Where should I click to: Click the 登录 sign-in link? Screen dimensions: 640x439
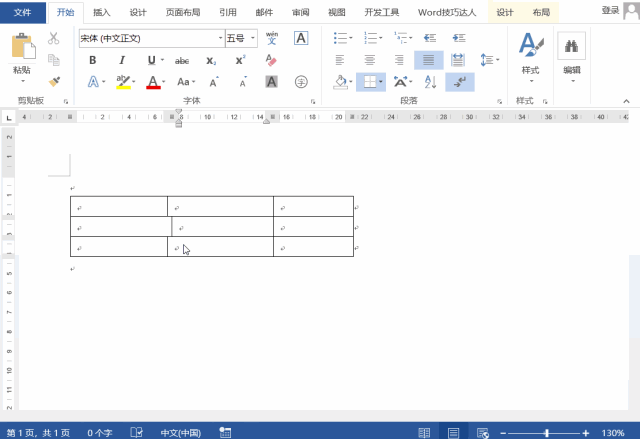click(611, 10)
